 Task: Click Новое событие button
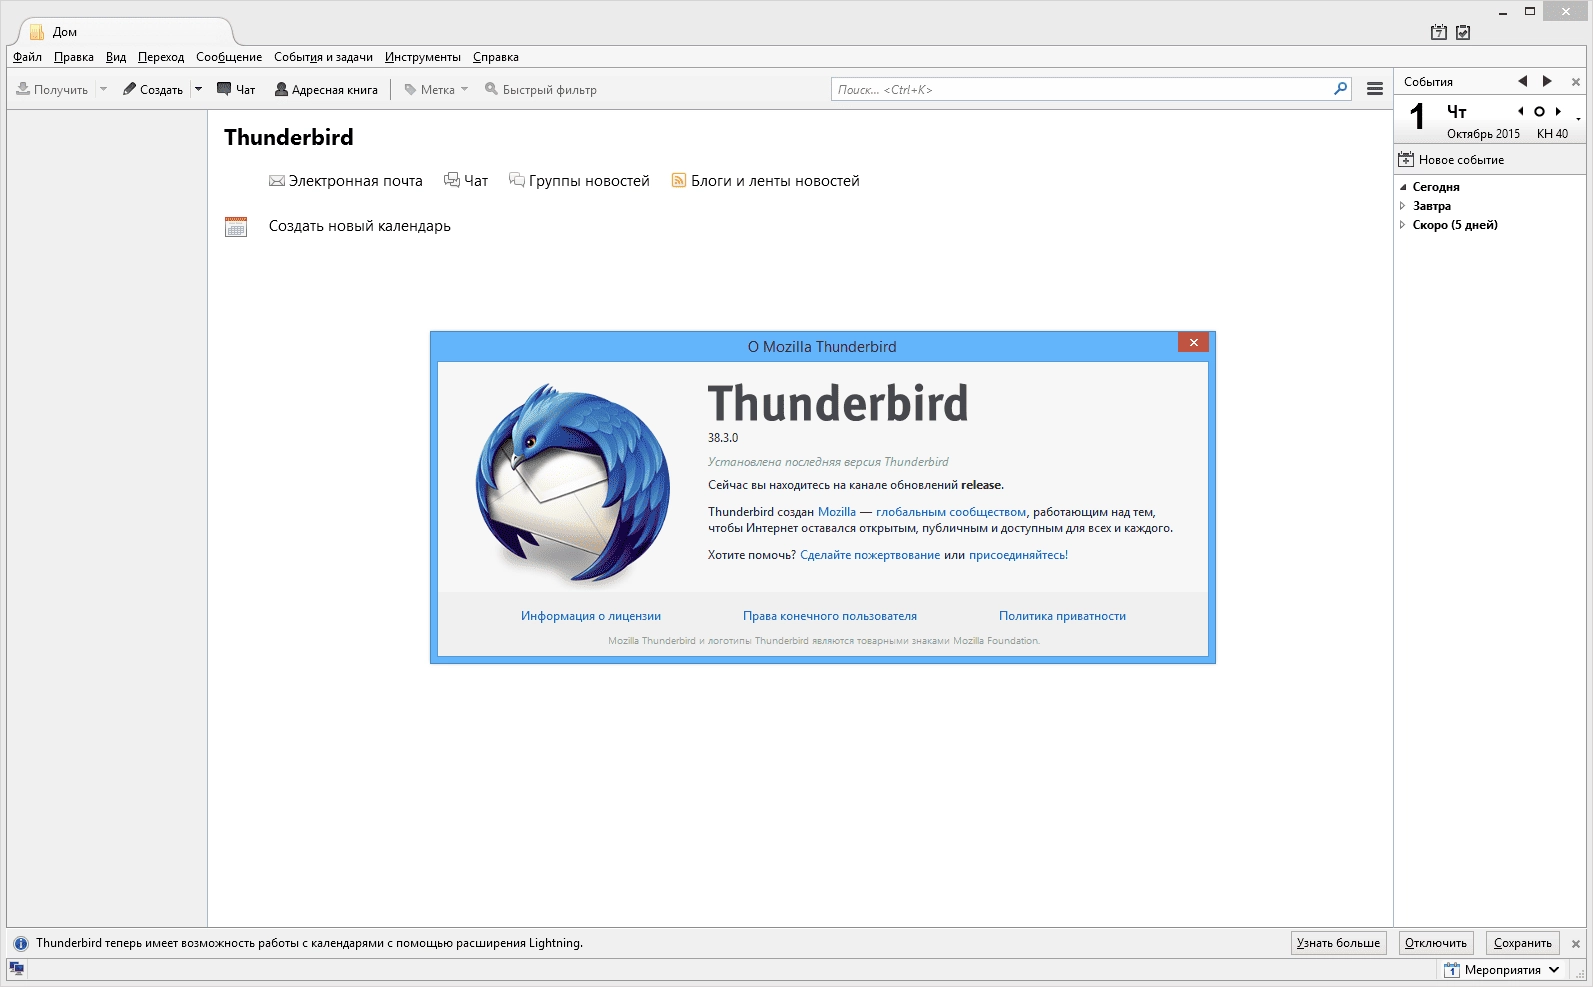point(1451,160)
